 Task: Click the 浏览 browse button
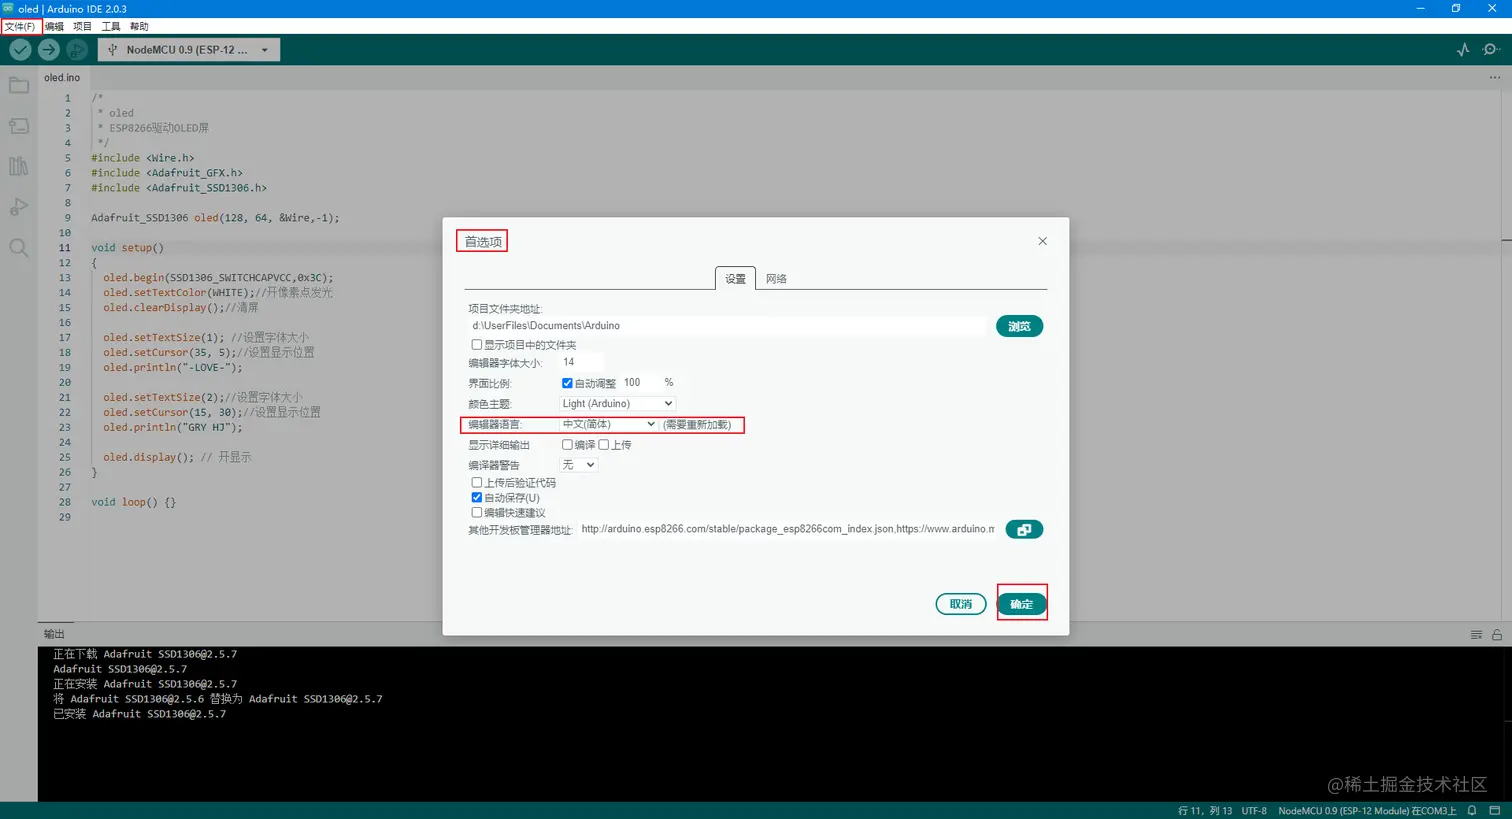[x=1019, y=326]
